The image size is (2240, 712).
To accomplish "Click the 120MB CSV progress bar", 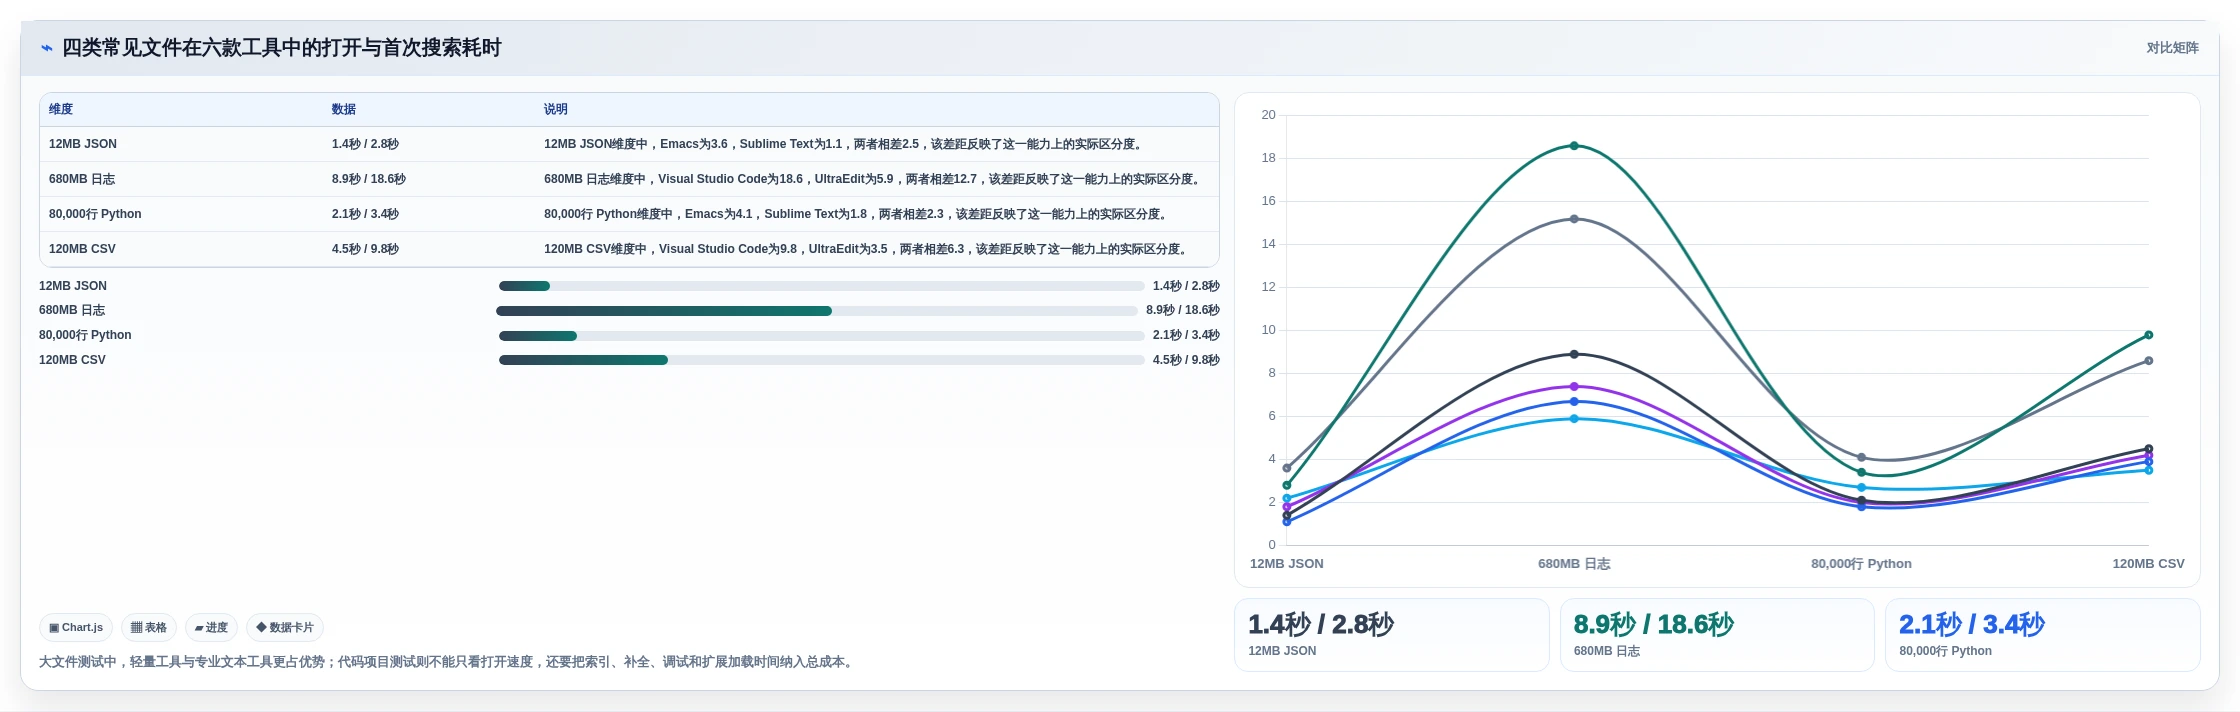I will (821, 360).
